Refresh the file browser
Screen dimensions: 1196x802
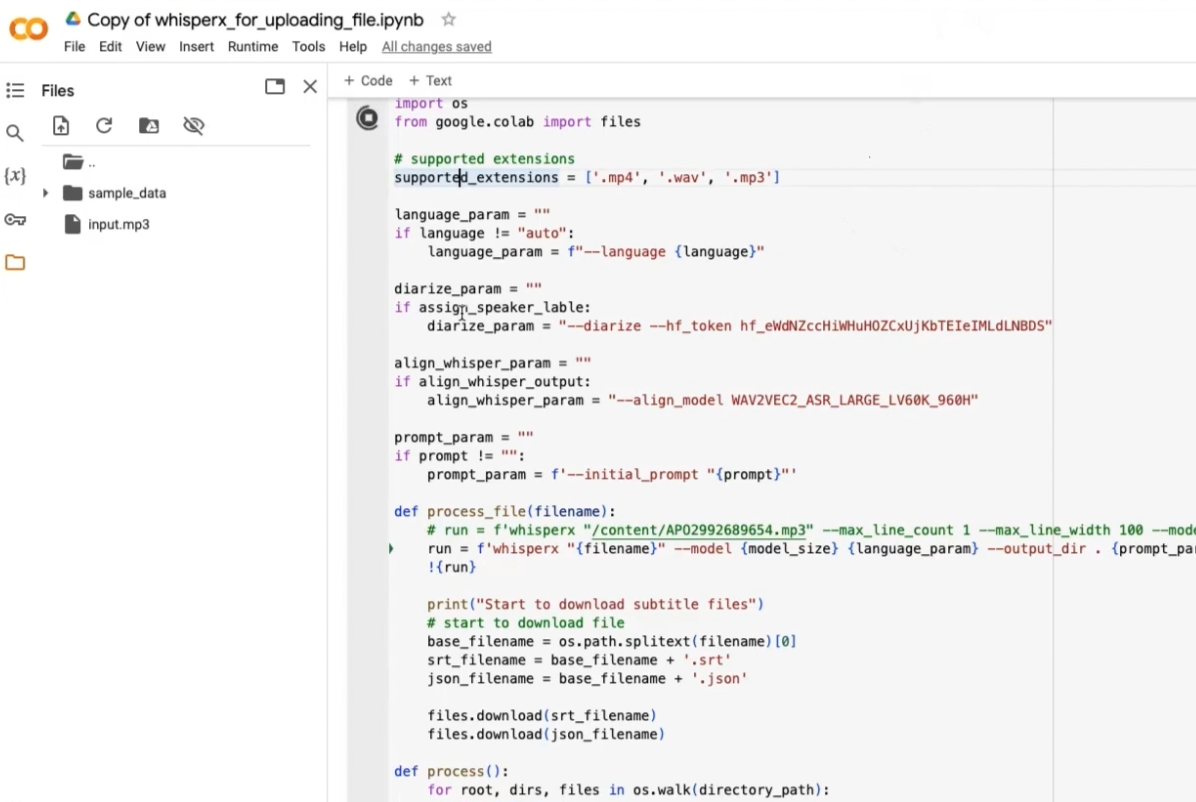coord(104,126)
